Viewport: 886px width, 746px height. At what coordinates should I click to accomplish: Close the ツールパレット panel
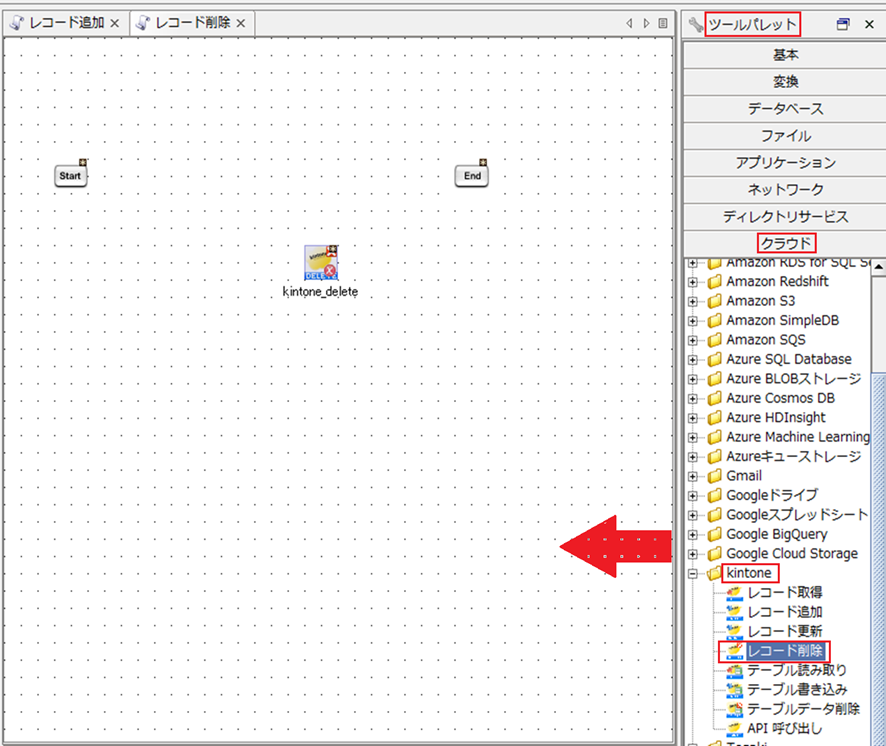(869, 24)
